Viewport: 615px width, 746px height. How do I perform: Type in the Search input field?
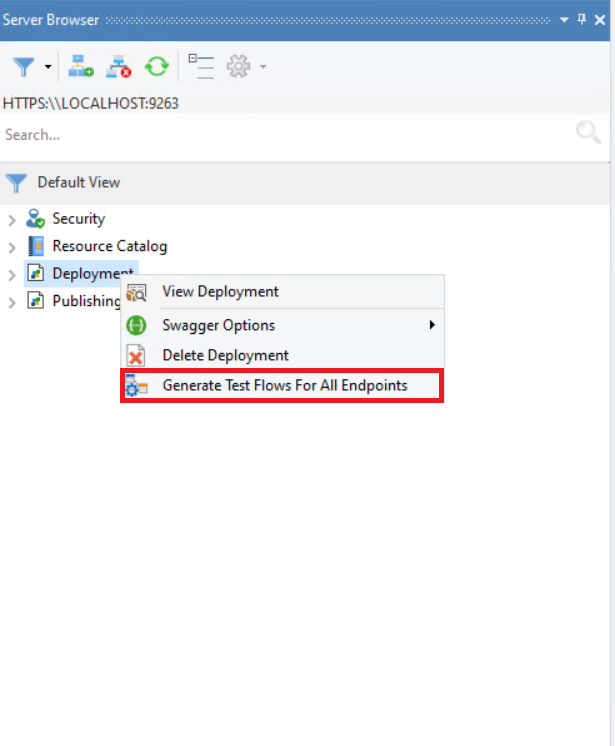[280, 134]
